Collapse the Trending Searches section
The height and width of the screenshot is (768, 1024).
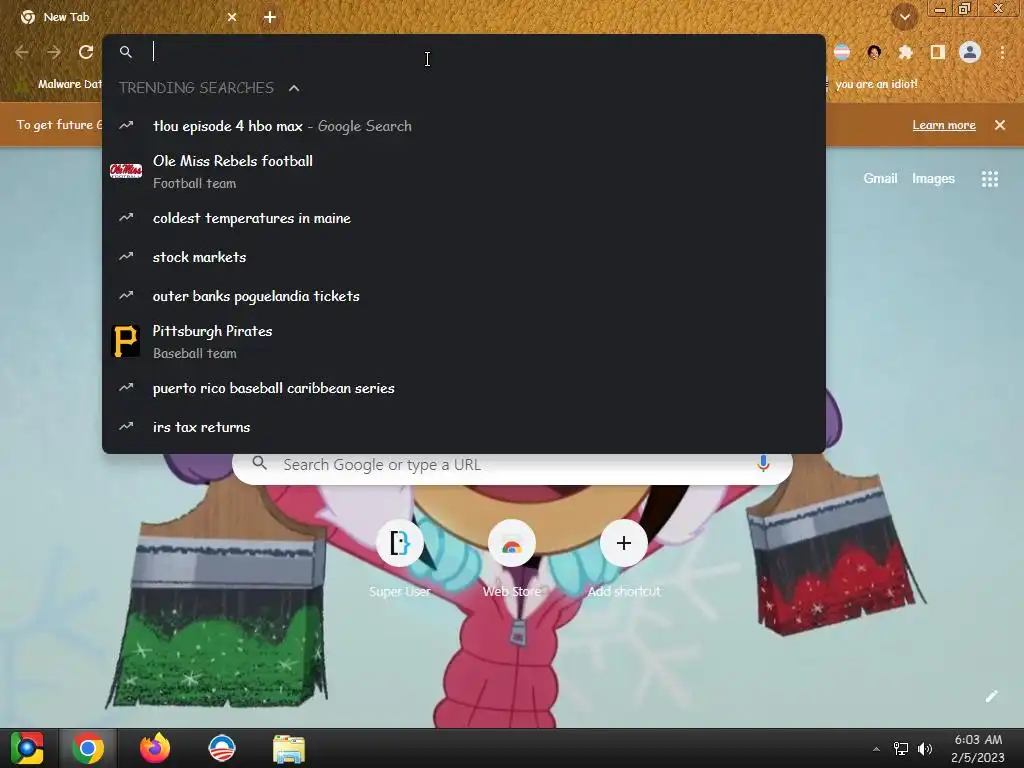(x=294, y=88)
